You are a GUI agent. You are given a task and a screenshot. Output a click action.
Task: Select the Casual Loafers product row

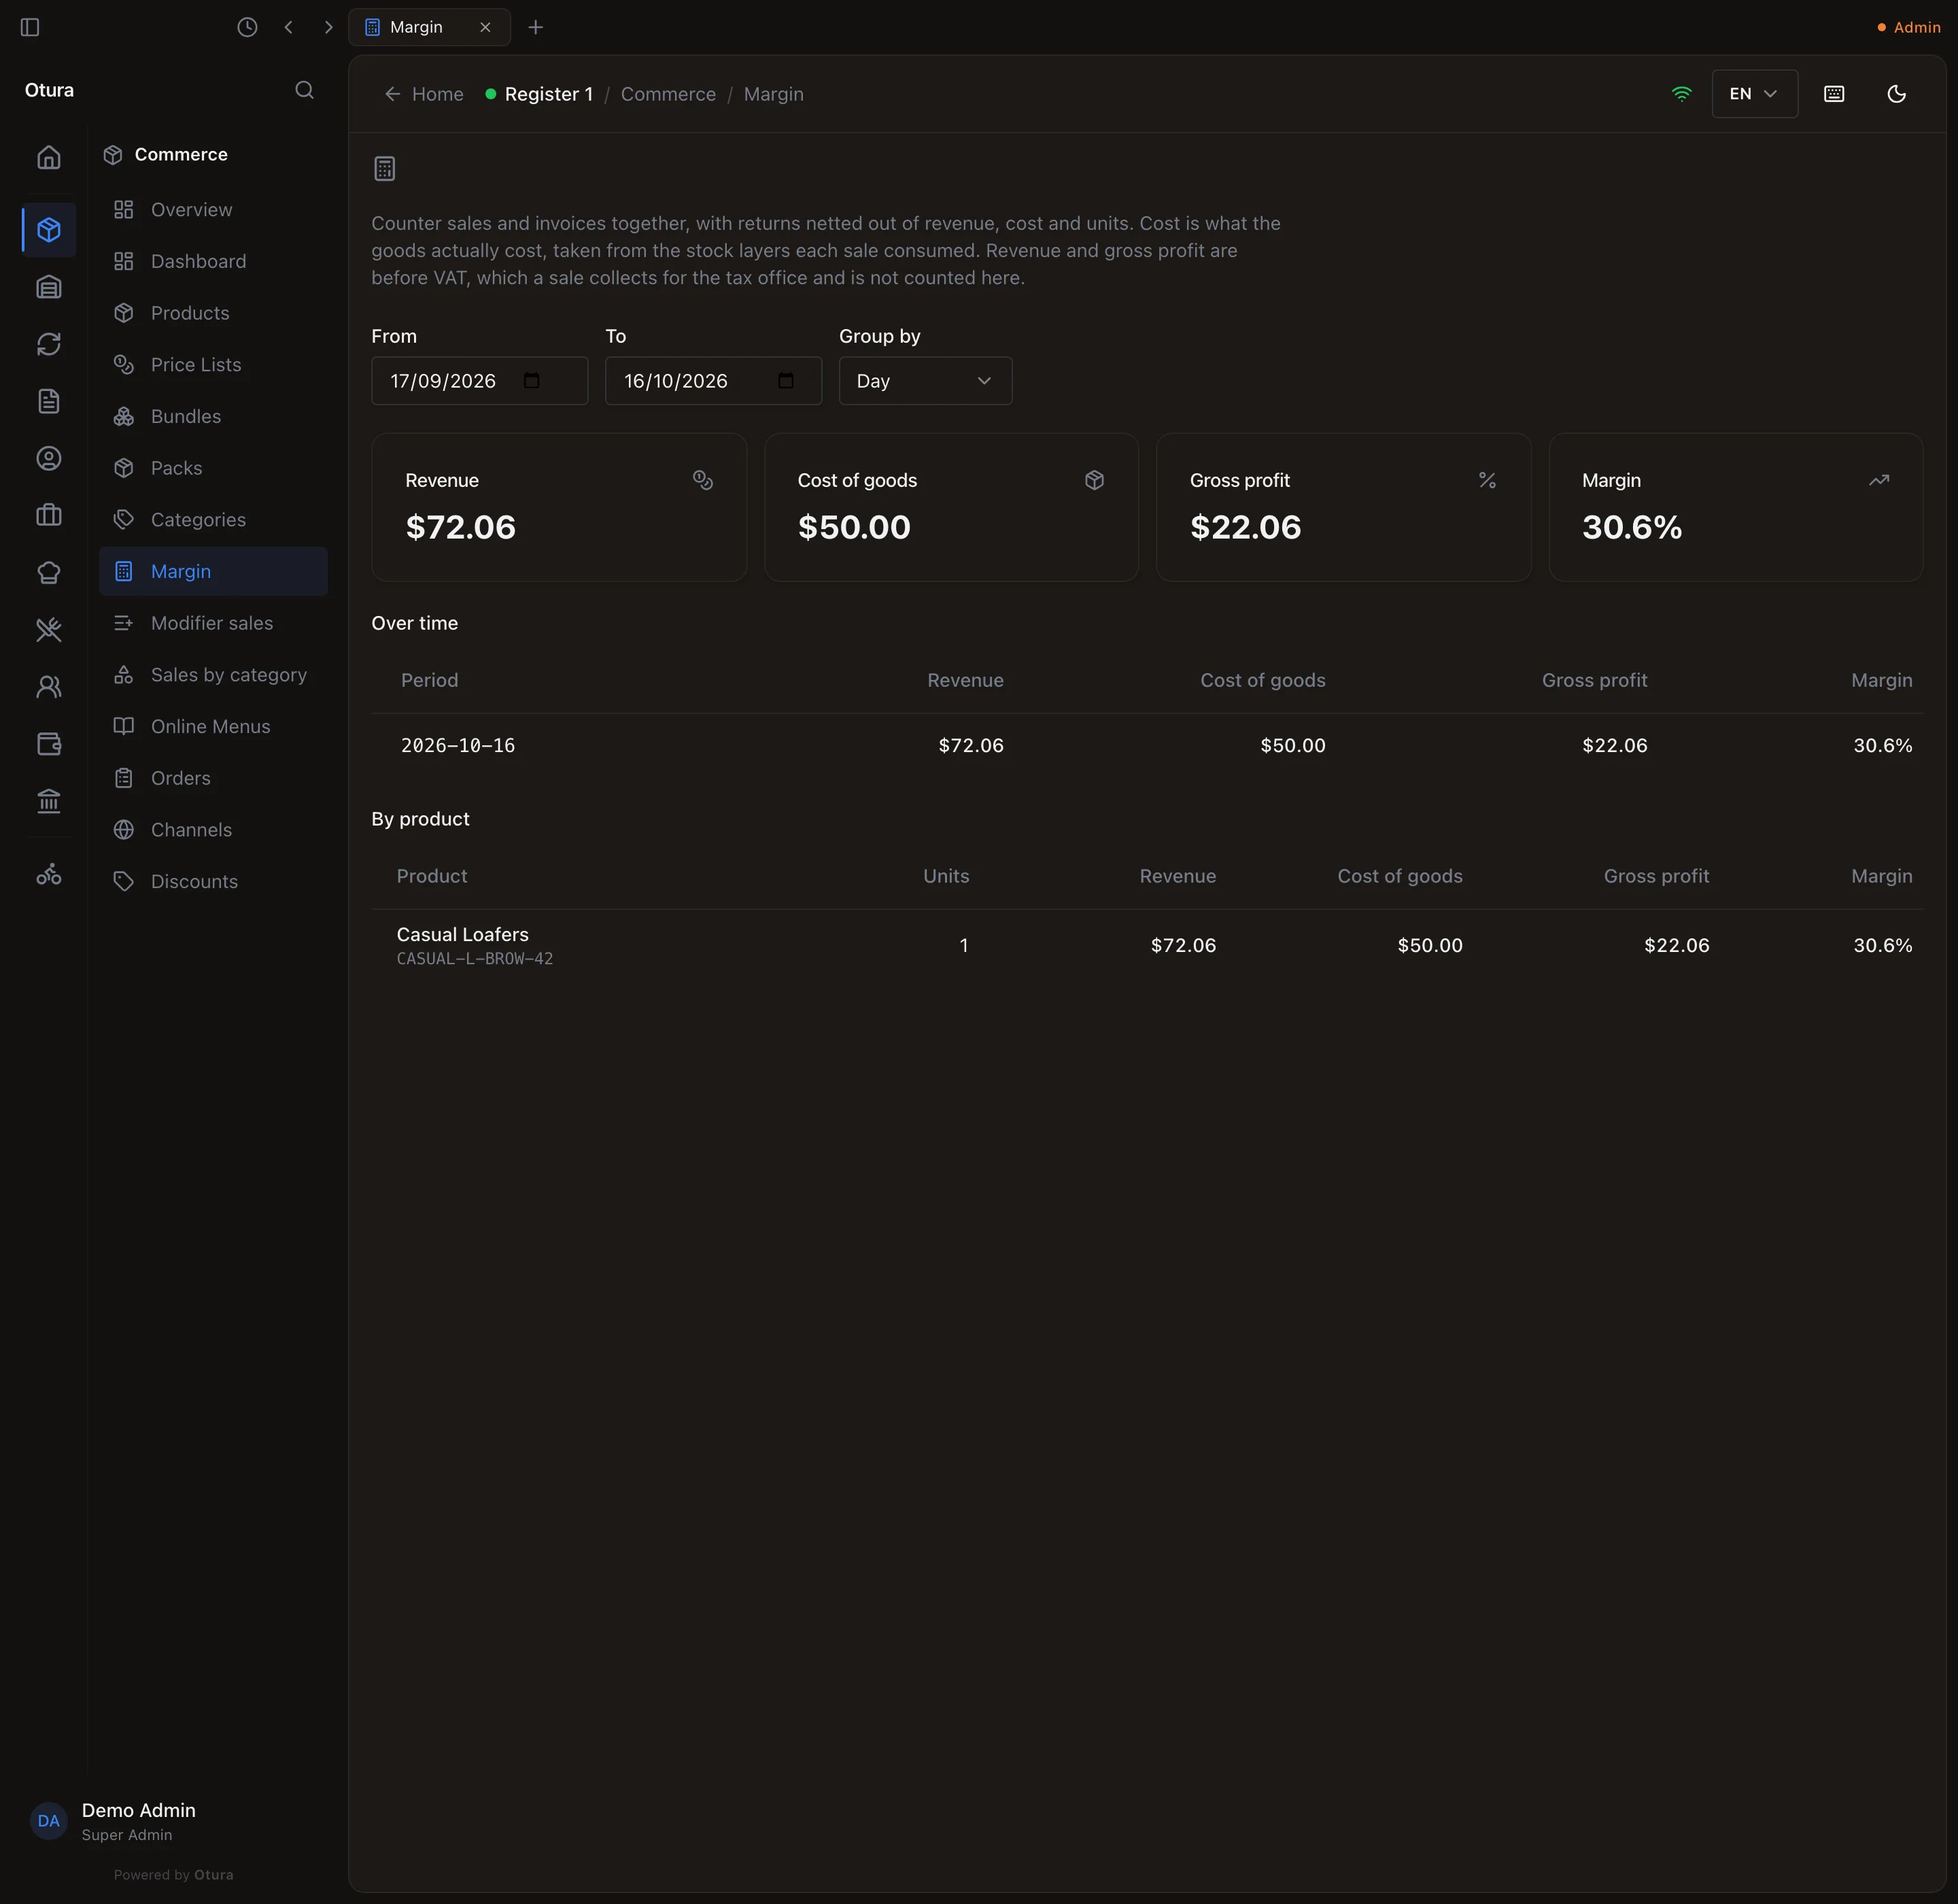1147,946
